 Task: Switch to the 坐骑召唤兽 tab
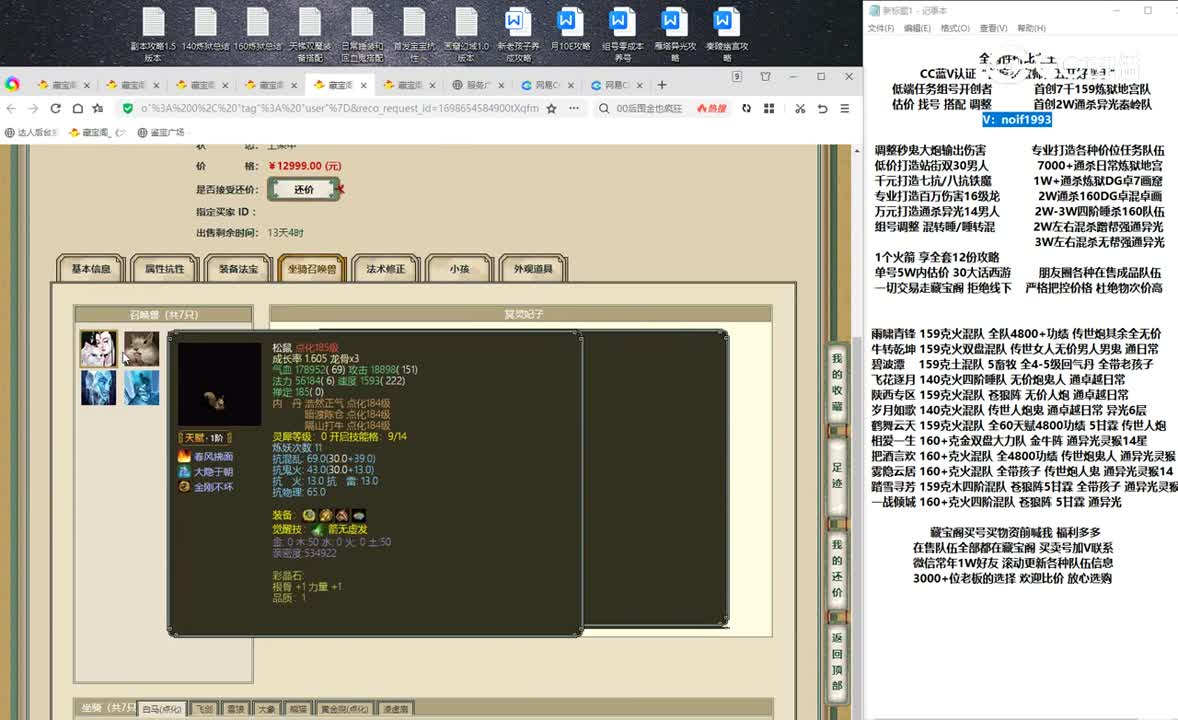point(312,269)
